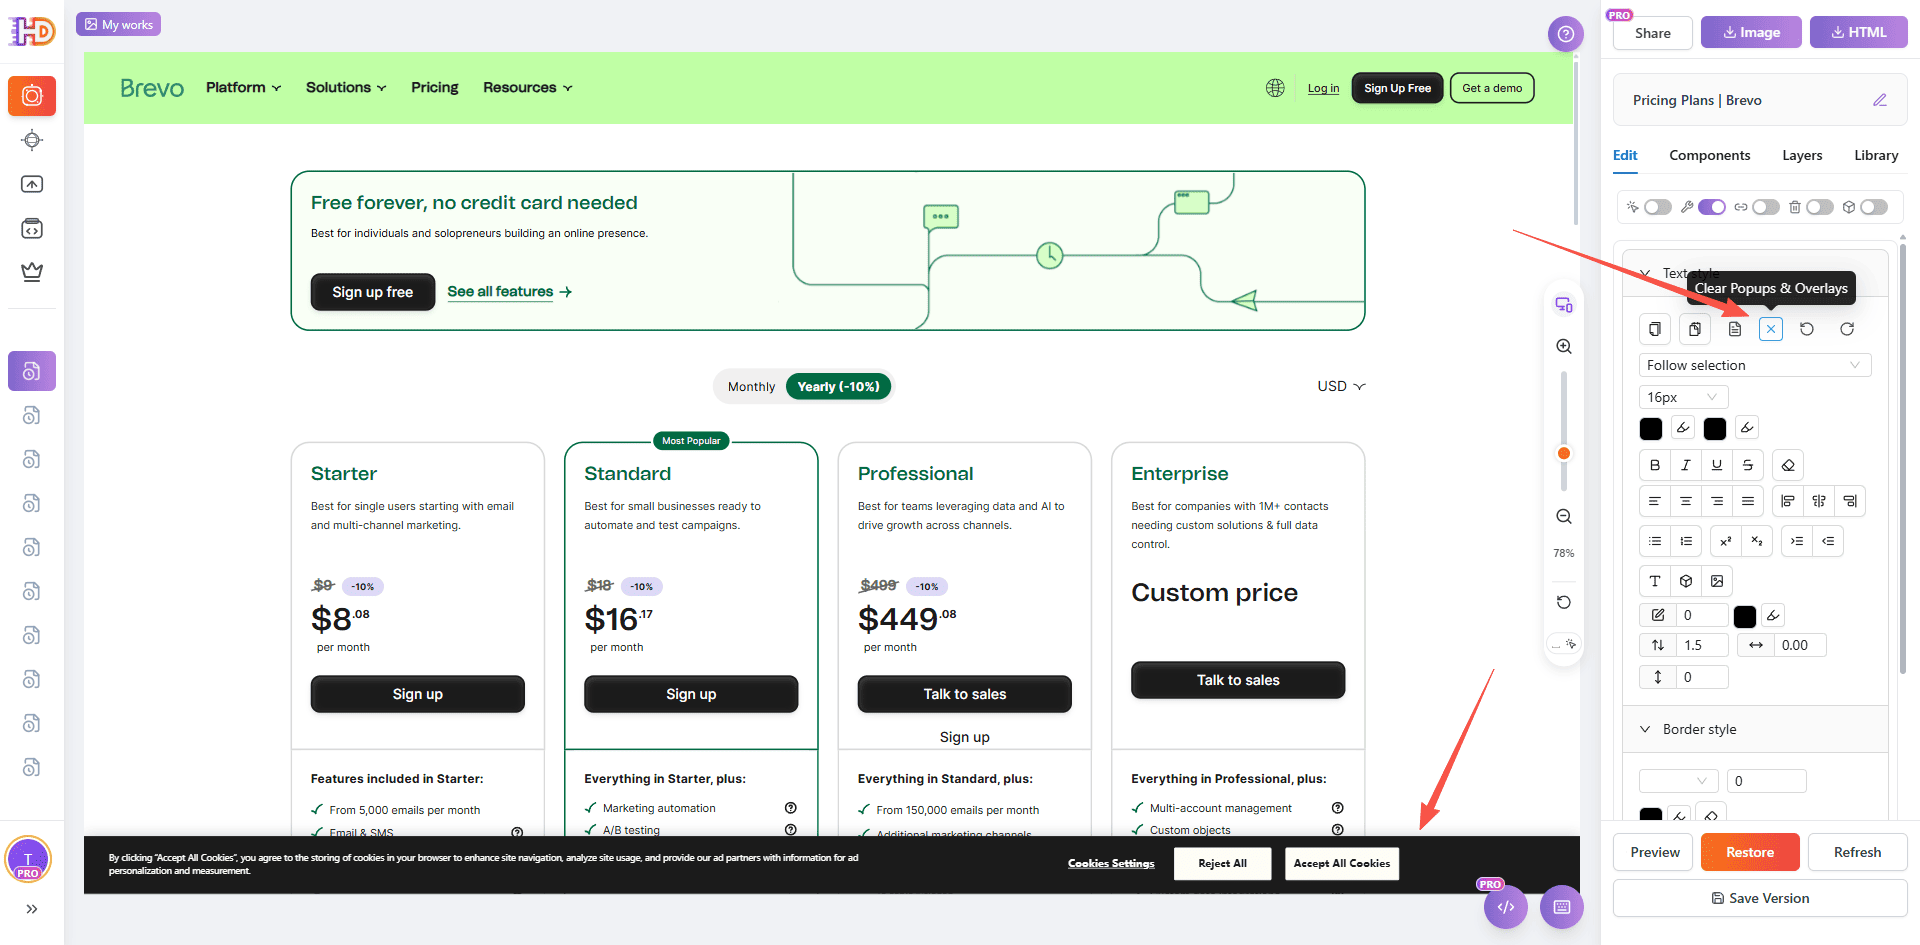The width and height of the screenshot is (1920, 945).
Task: Enable the delete-mode trash toggle
Action: (1820, 207)
